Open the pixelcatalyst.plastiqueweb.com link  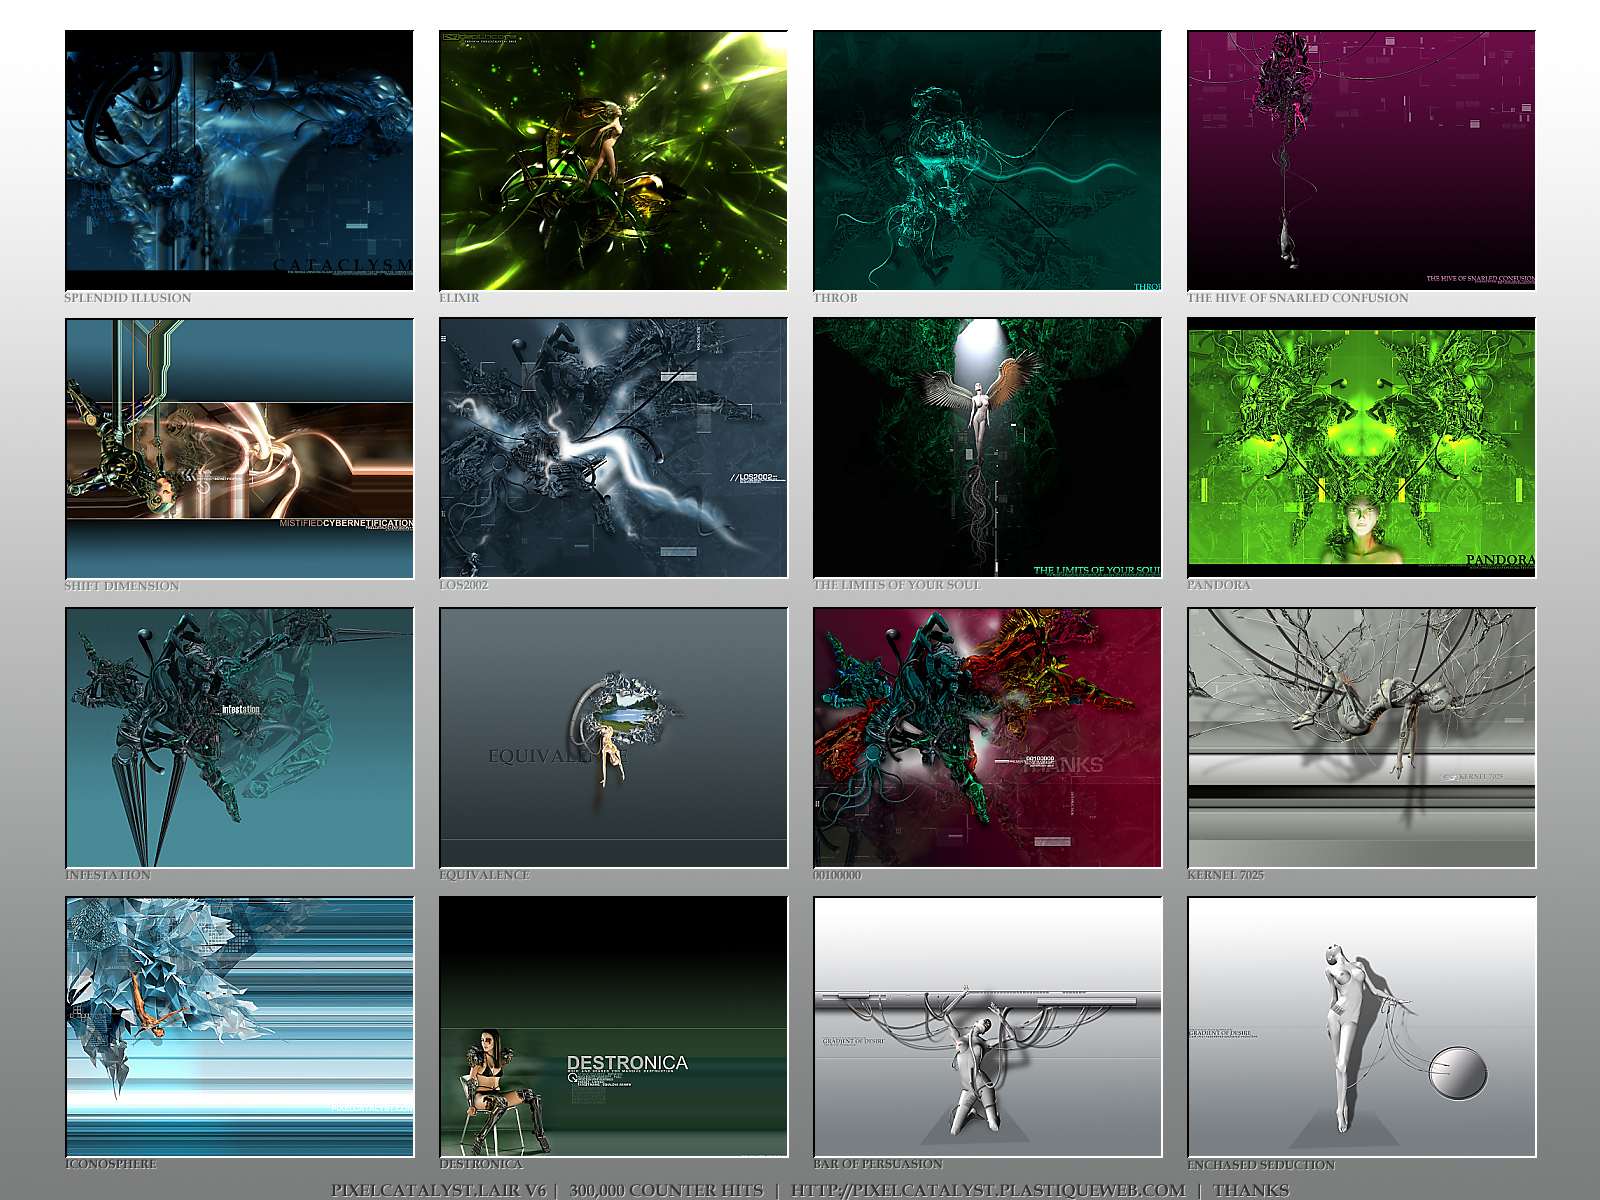(x=988, y=1190)
